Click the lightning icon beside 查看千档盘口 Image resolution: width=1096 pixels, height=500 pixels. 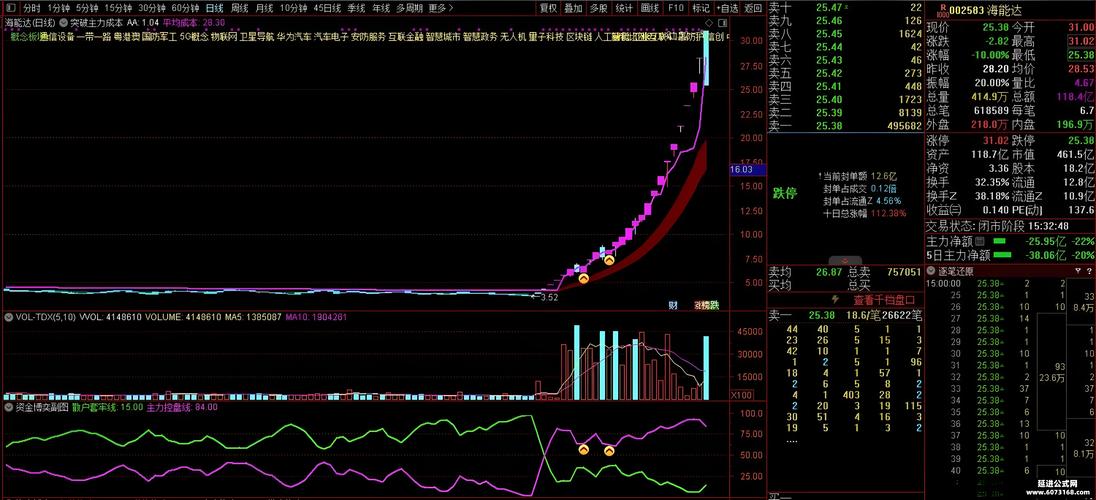coord(836,299)
